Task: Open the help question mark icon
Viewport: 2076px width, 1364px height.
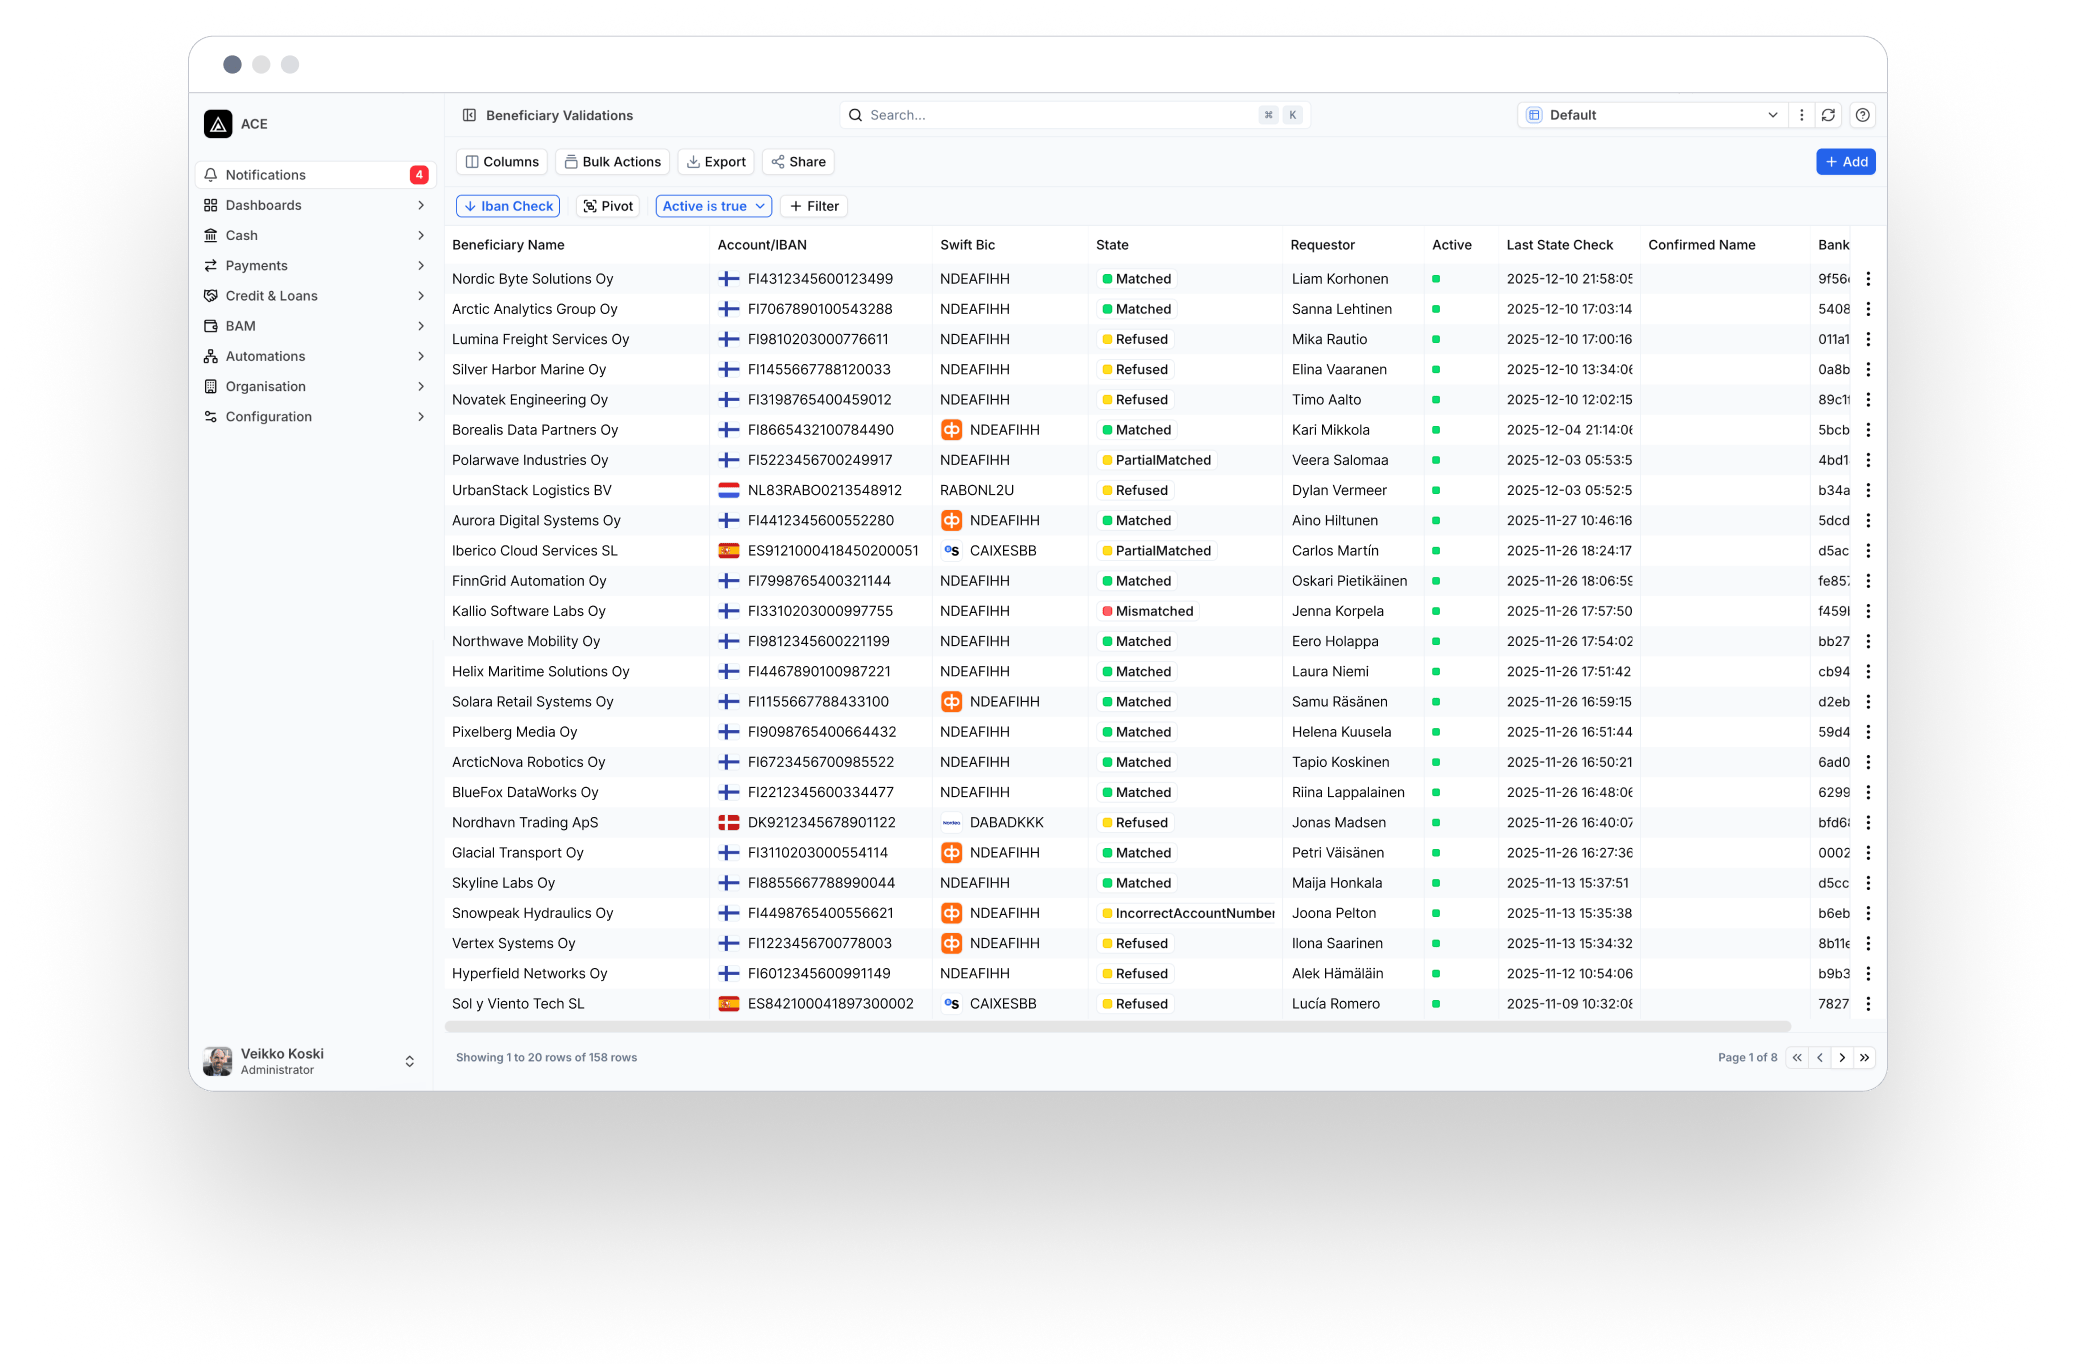Action: 1862,115
